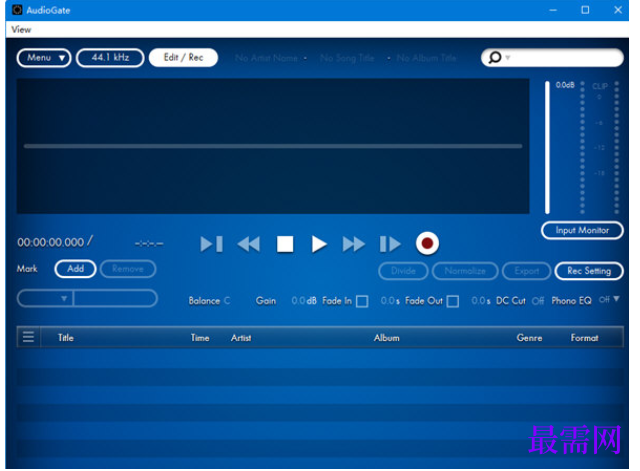Open the 44.1 kHz sample rate selector

click(110, 58)
